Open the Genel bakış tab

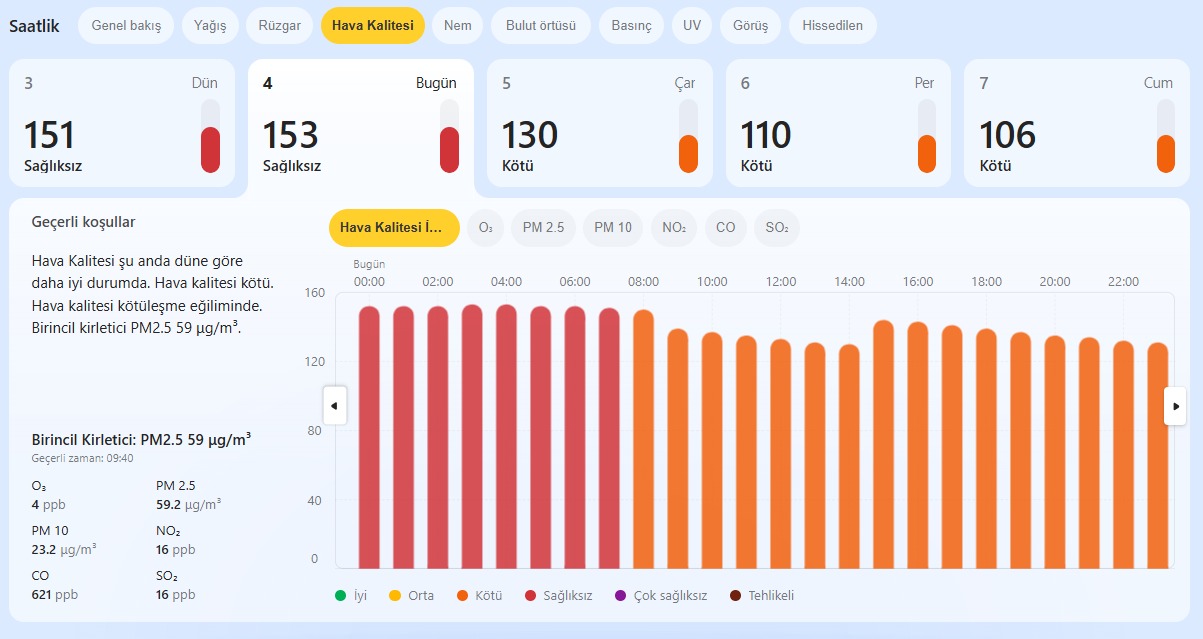(126, 26)
